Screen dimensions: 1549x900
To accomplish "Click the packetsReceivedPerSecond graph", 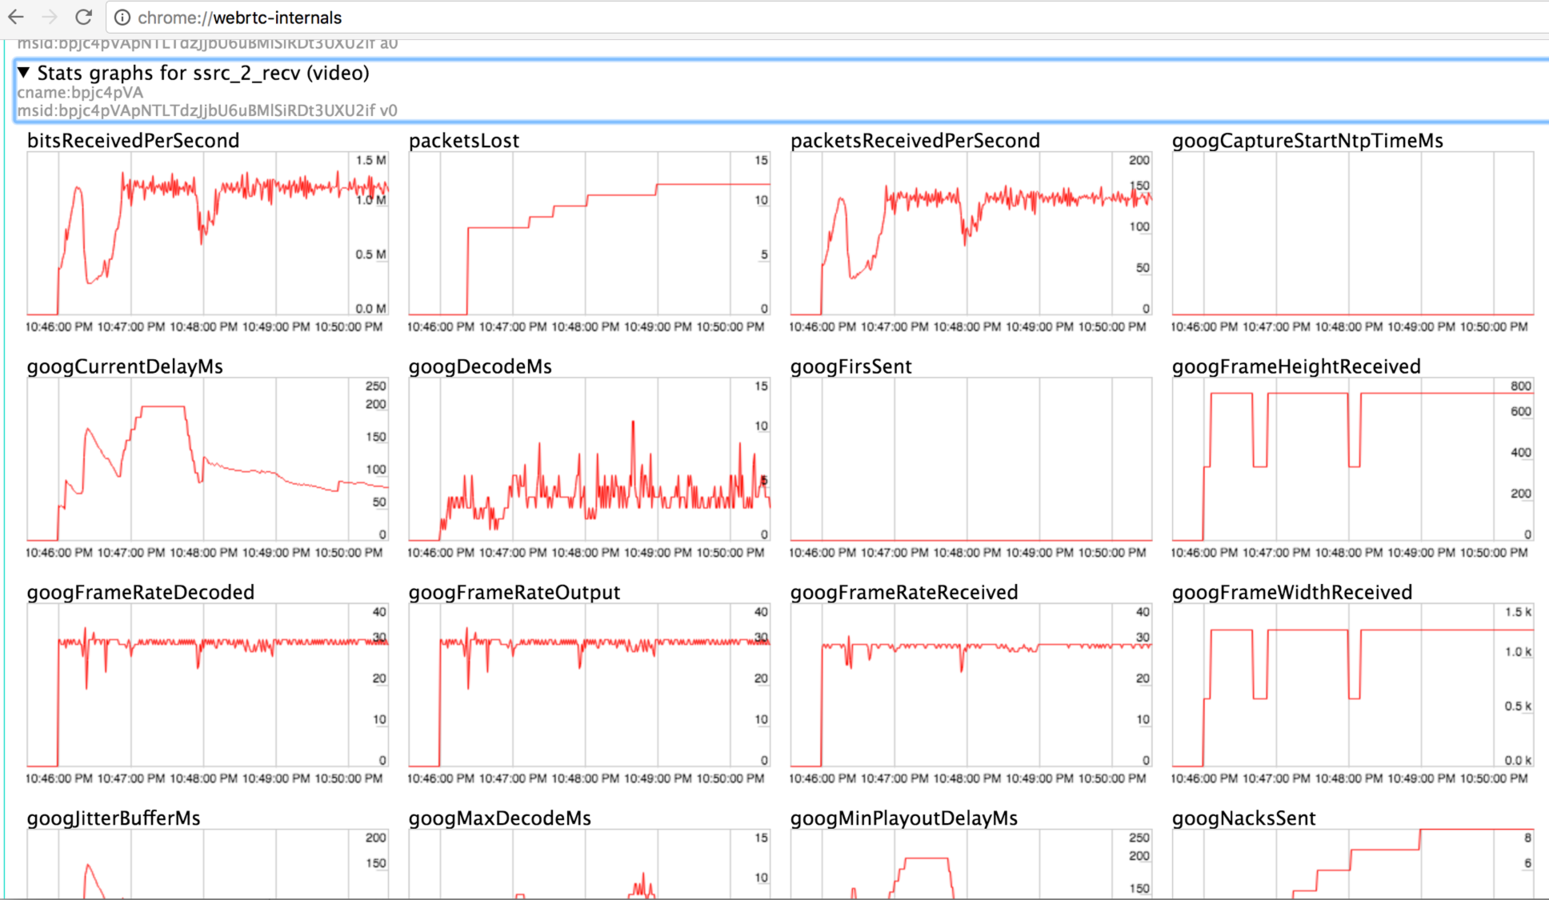I will [x=971, y=233].
